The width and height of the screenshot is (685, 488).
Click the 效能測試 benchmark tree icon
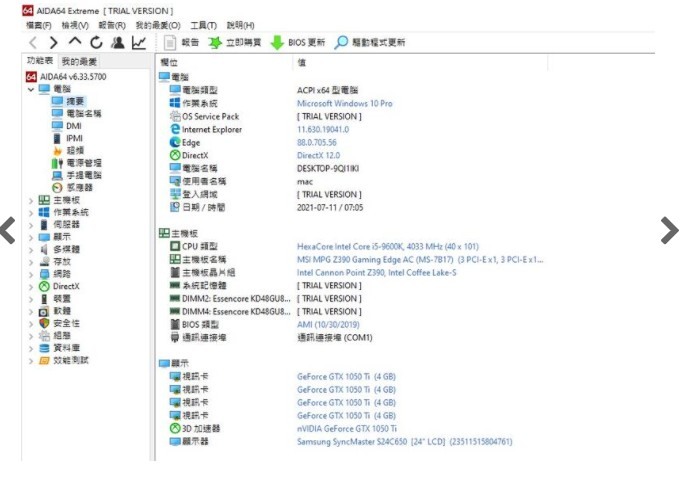pos(44,360)
